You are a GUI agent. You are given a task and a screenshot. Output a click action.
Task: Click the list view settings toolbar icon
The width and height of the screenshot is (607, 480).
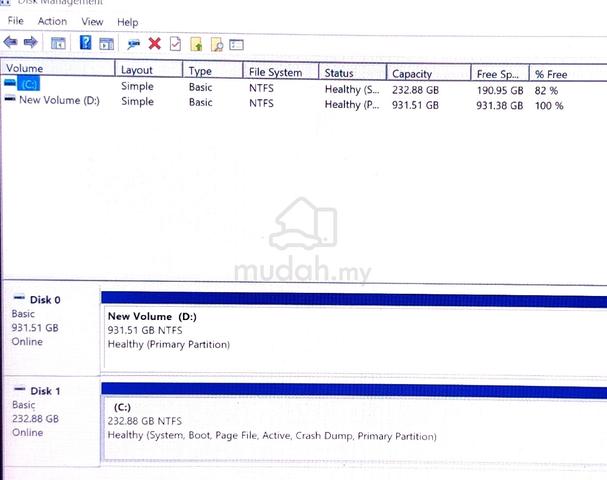(236, 45)
